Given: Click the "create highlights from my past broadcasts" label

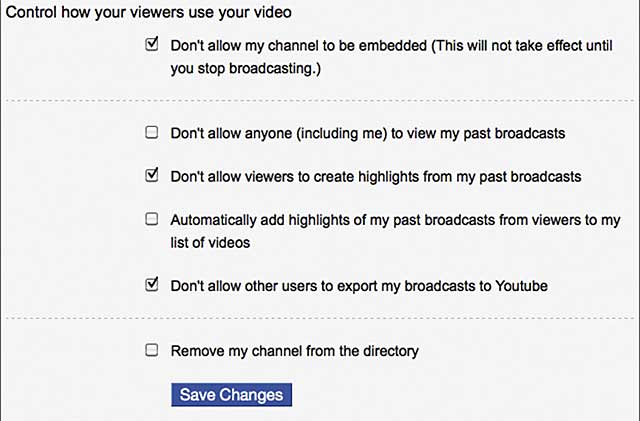Looking at the screenshot, I should [447, 177].
